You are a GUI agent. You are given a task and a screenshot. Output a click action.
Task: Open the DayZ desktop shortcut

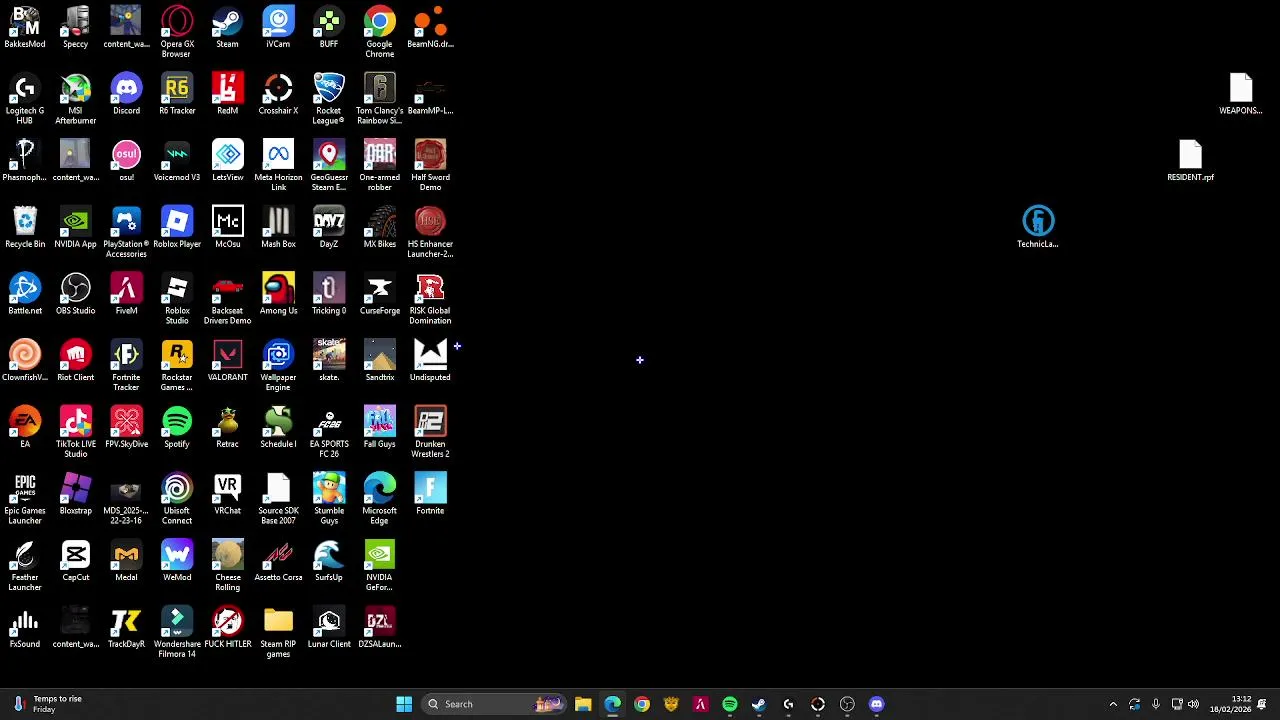[x=329, y=228]
